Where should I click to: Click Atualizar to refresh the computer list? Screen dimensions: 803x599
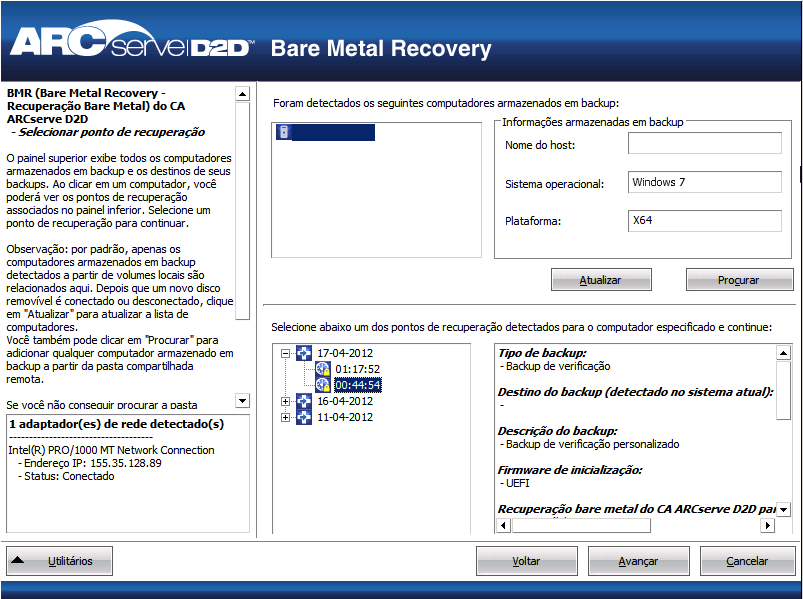[x=600, y=279]
